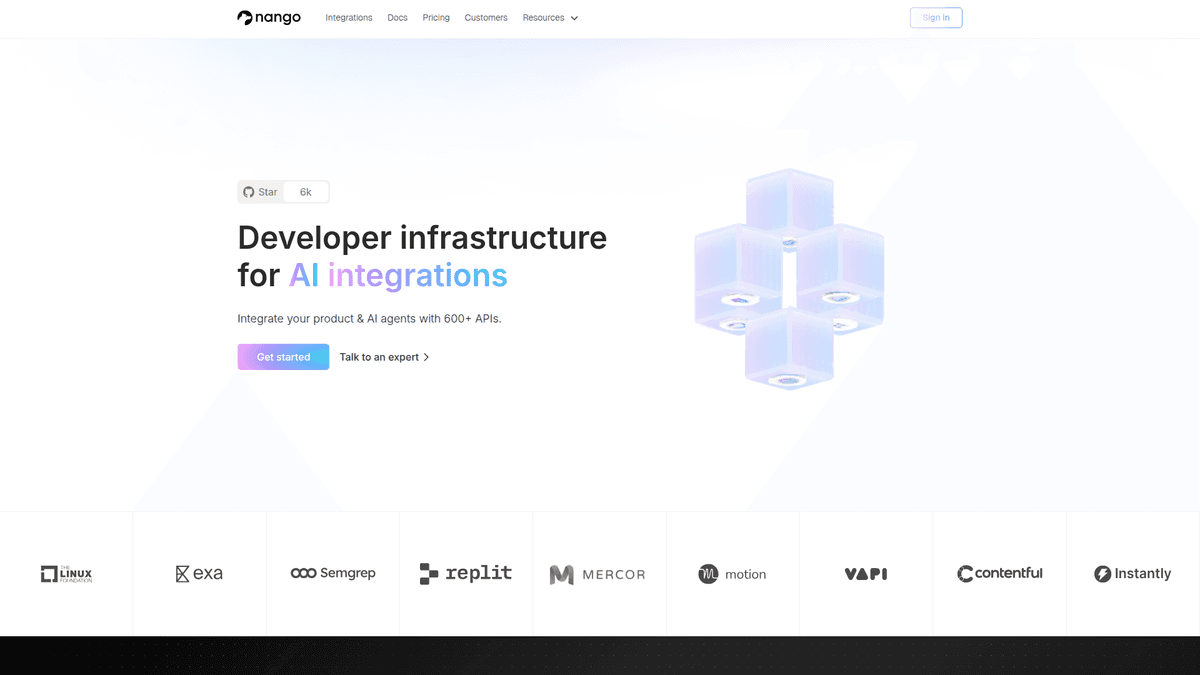The image size is (1200, 675).
Task: Click the Get started button
Action: (283, 357)
